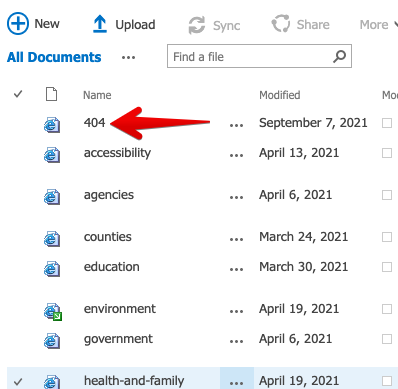This screenshot has width=398, height=389.
Task: Tick the checkbox in the environment row
Action: coord(387,309)
